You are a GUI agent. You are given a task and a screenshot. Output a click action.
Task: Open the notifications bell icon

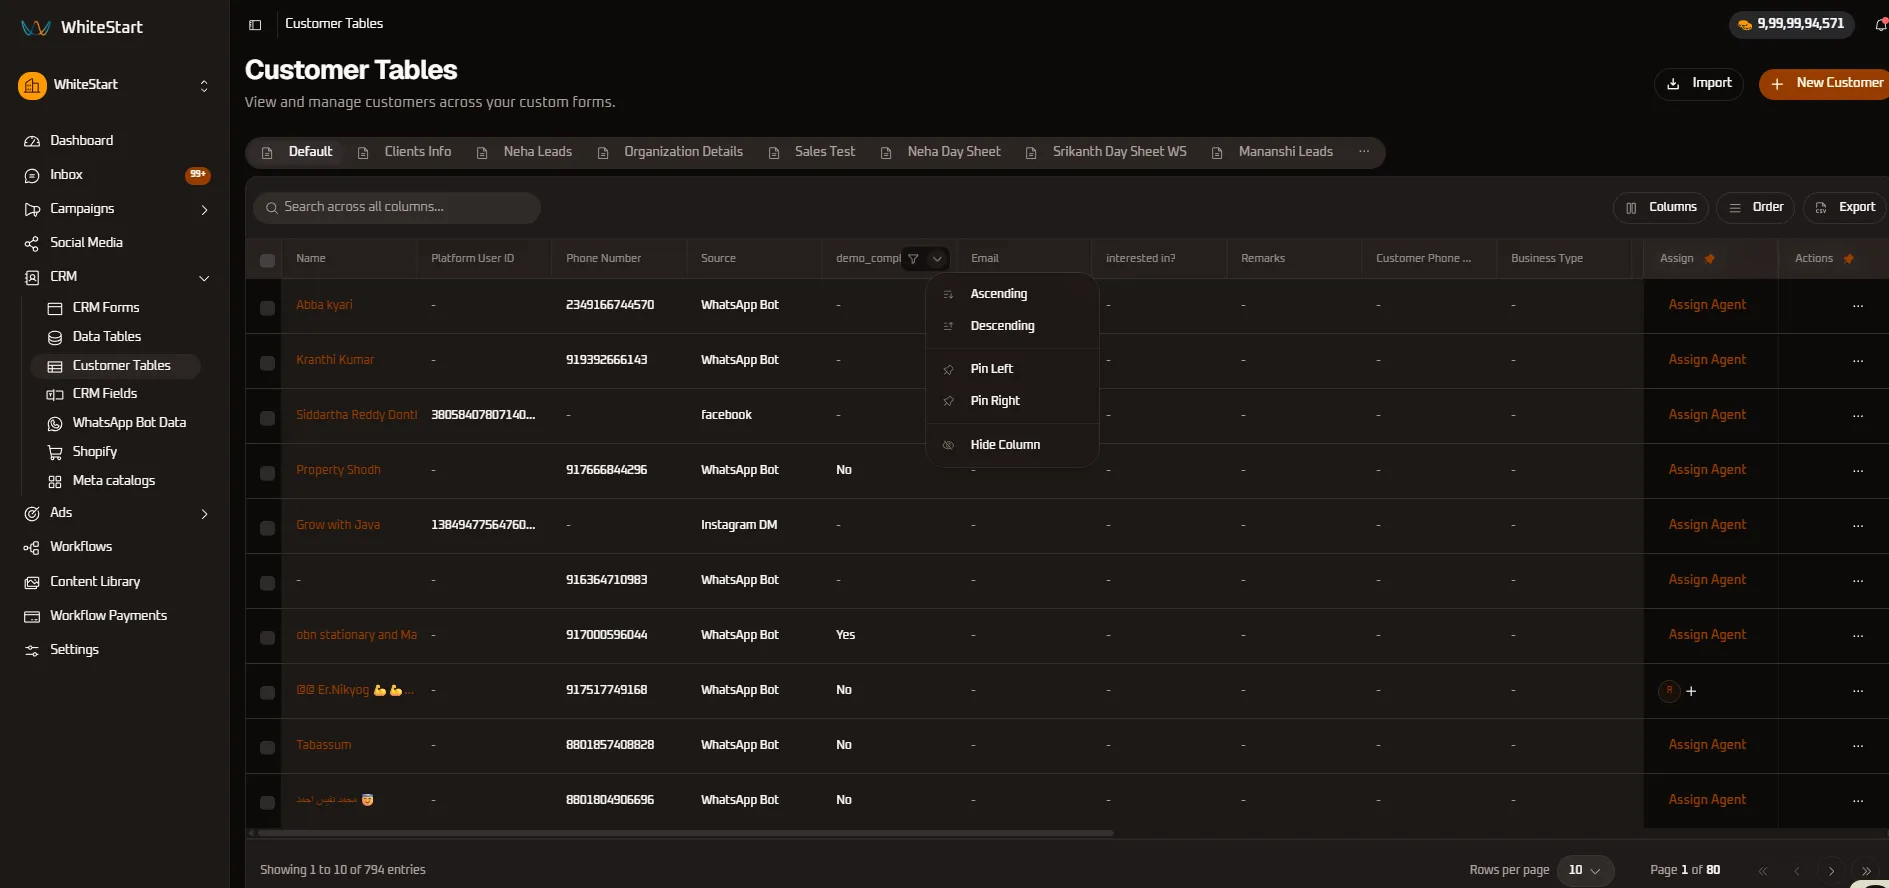(1880, 25)
